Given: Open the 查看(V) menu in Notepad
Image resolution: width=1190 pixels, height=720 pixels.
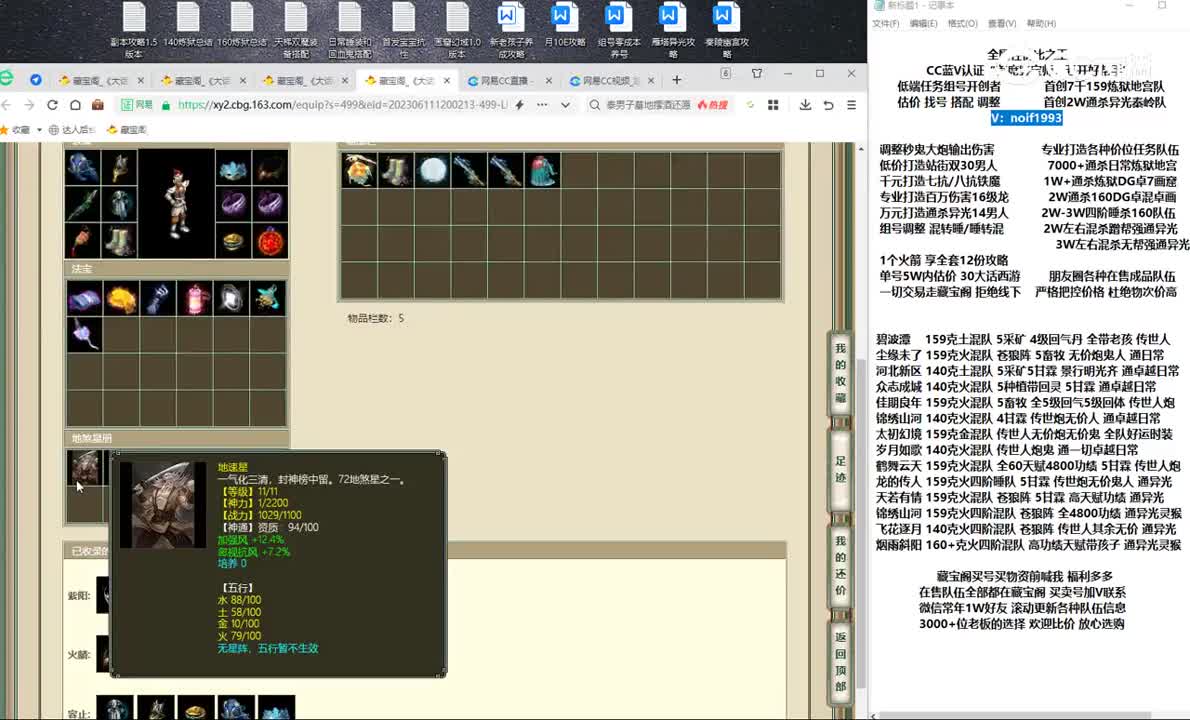Looking at the screenshot, I should (1001, 23).
